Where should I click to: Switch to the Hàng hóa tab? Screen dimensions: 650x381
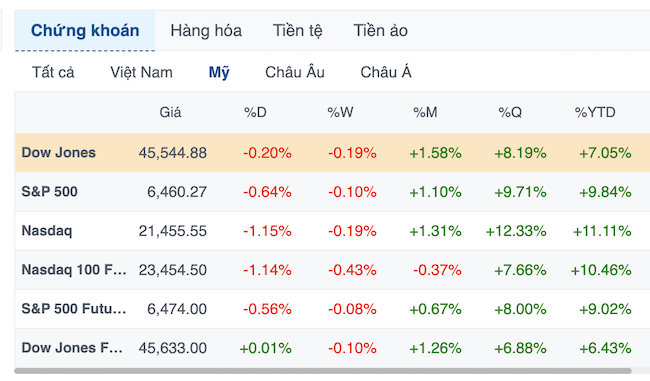tap(206, 31)
